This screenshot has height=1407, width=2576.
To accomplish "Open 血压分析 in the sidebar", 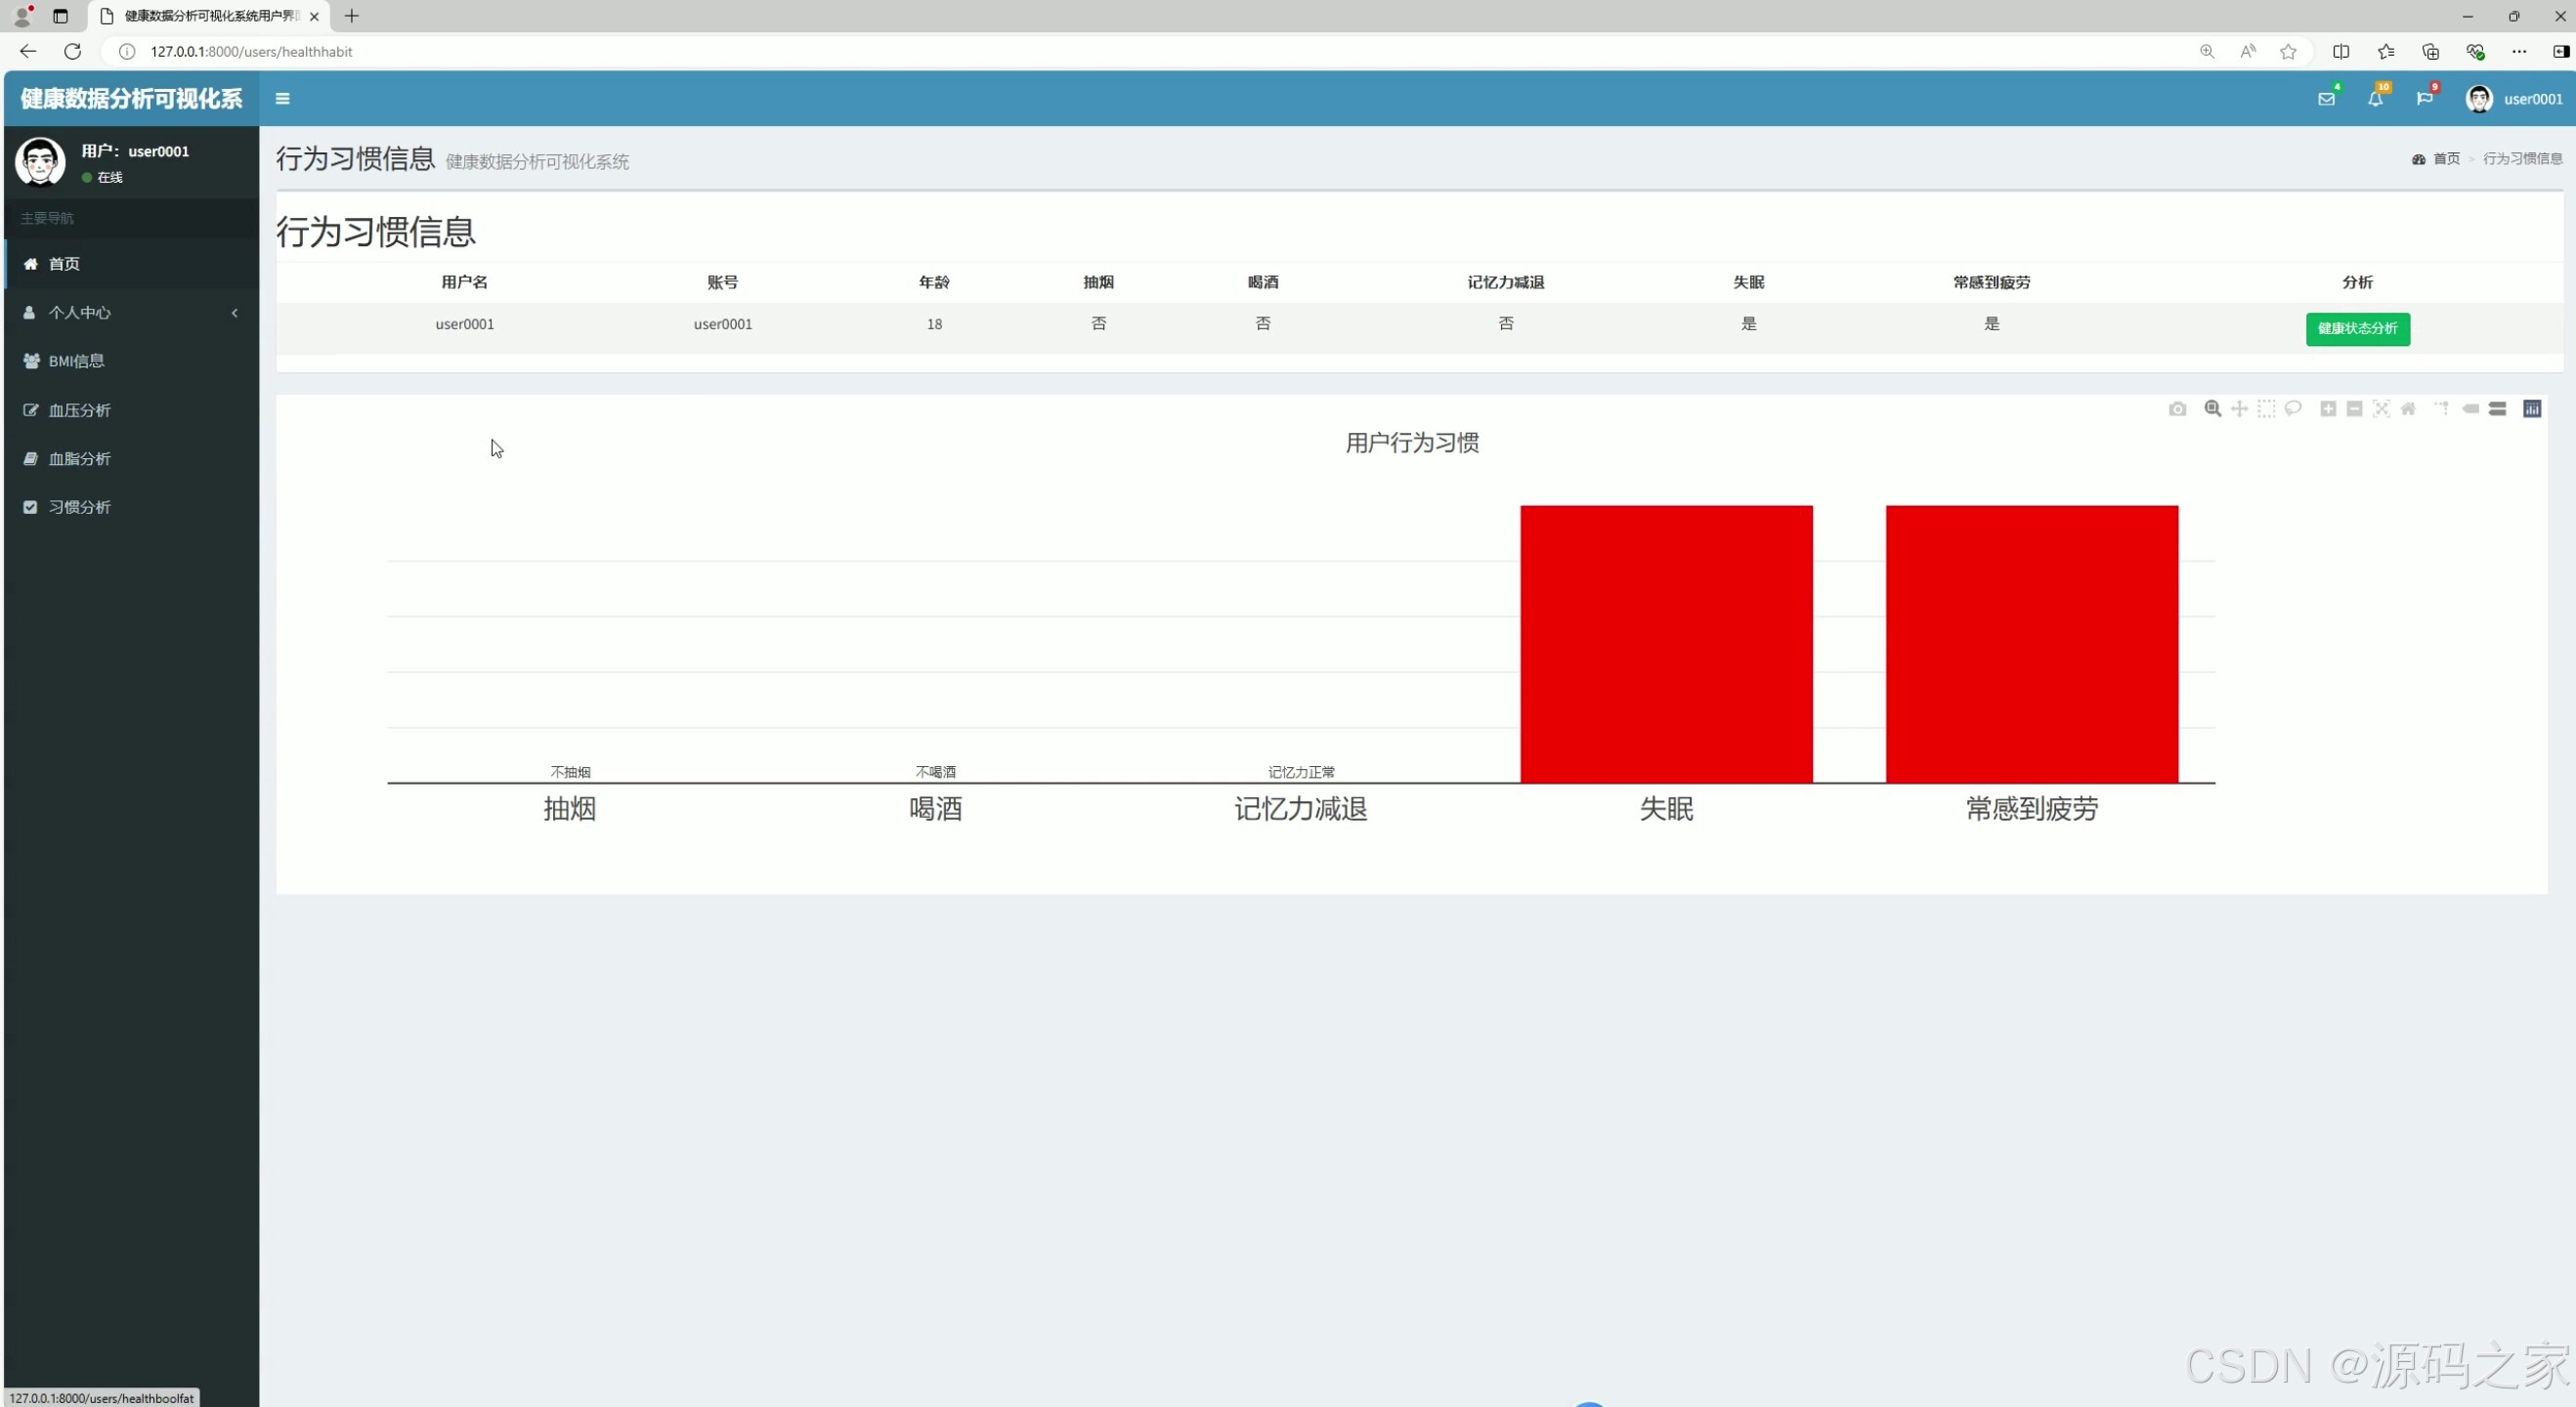I will coord(80,410).
